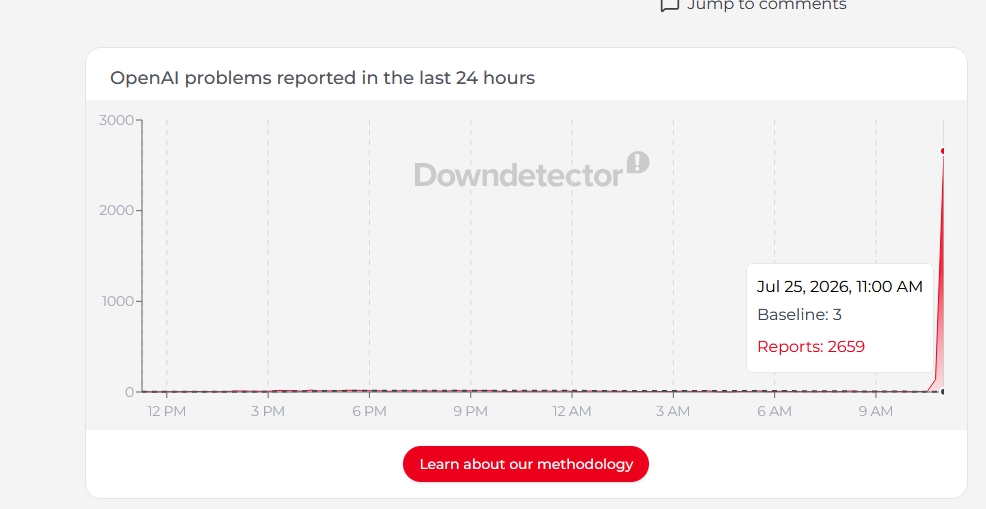The height and width of the screenshot is (509, 986).
Task: Click the 3 PM axis label
Action: (268, 411)
